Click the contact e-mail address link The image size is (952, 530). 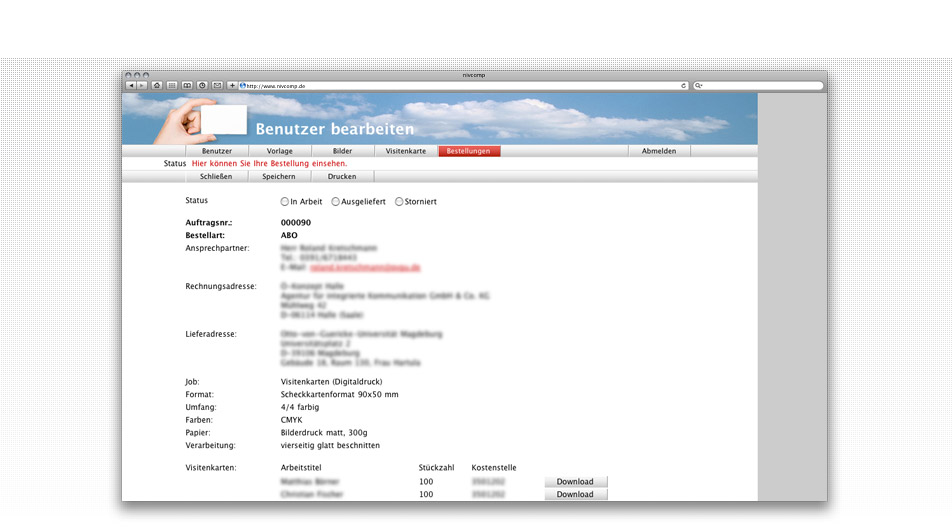coord(364,268)
